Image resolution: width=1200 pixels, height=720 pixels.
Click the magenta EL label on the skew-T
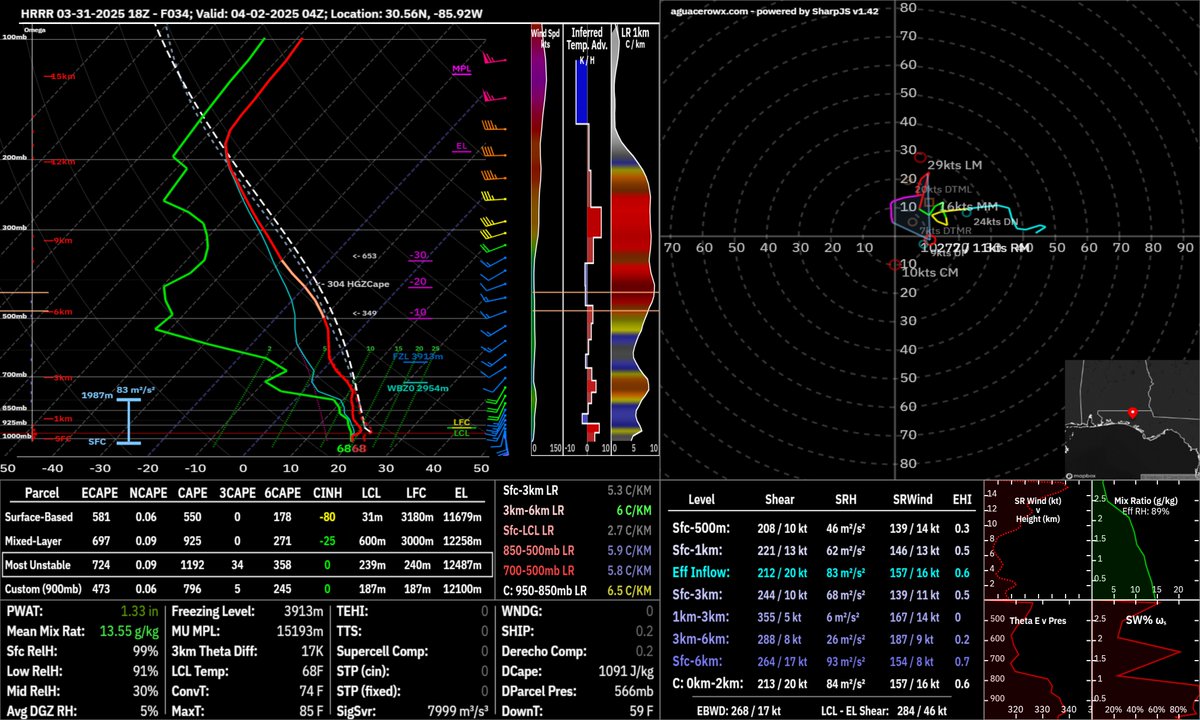[462, 147]
